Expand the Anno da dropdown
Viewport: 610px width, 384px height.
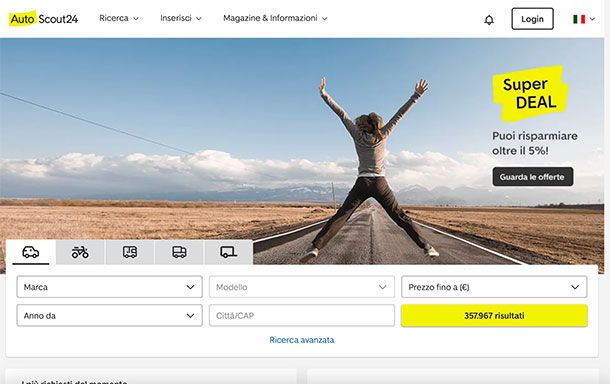pyautogui.click(x=109, y=316)
